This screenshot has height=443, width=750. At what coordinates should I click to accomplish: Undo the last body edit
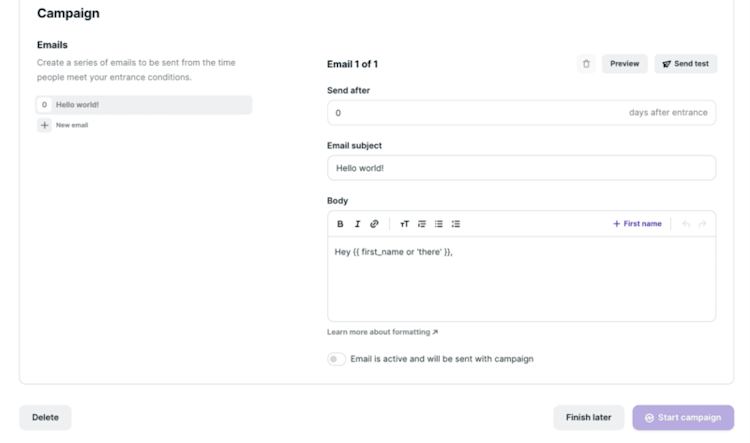click(x=686, y=224)
